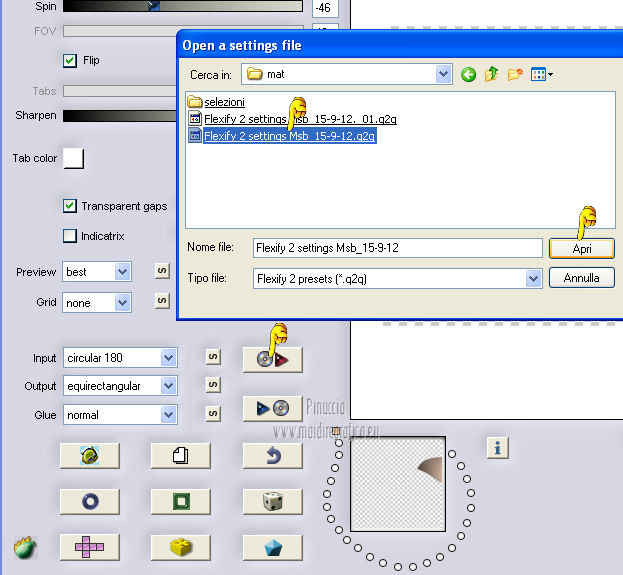This screenshot has height=575, width=623.
Task: Click the undo arrow button
Action: 273,455
